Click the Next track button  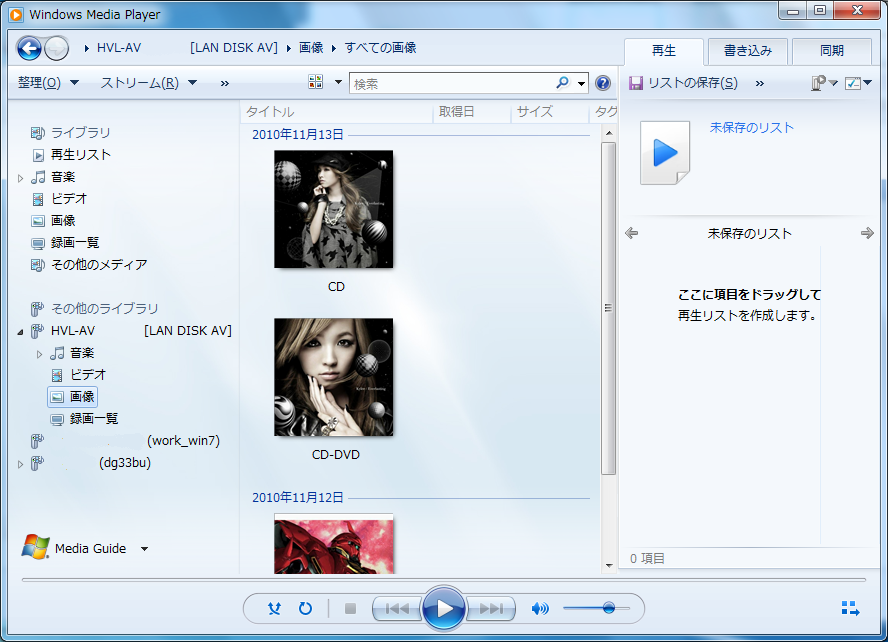click(x=490, y=609)
